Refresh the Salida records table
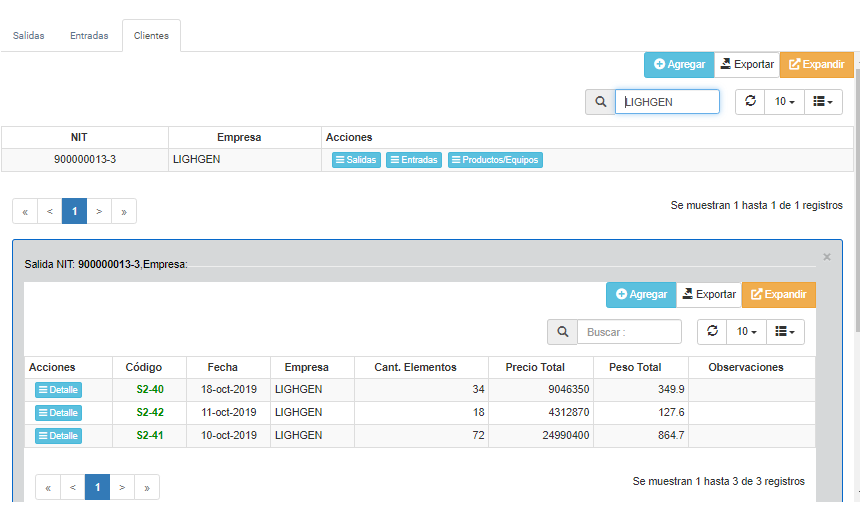 (x=712, y=332)
